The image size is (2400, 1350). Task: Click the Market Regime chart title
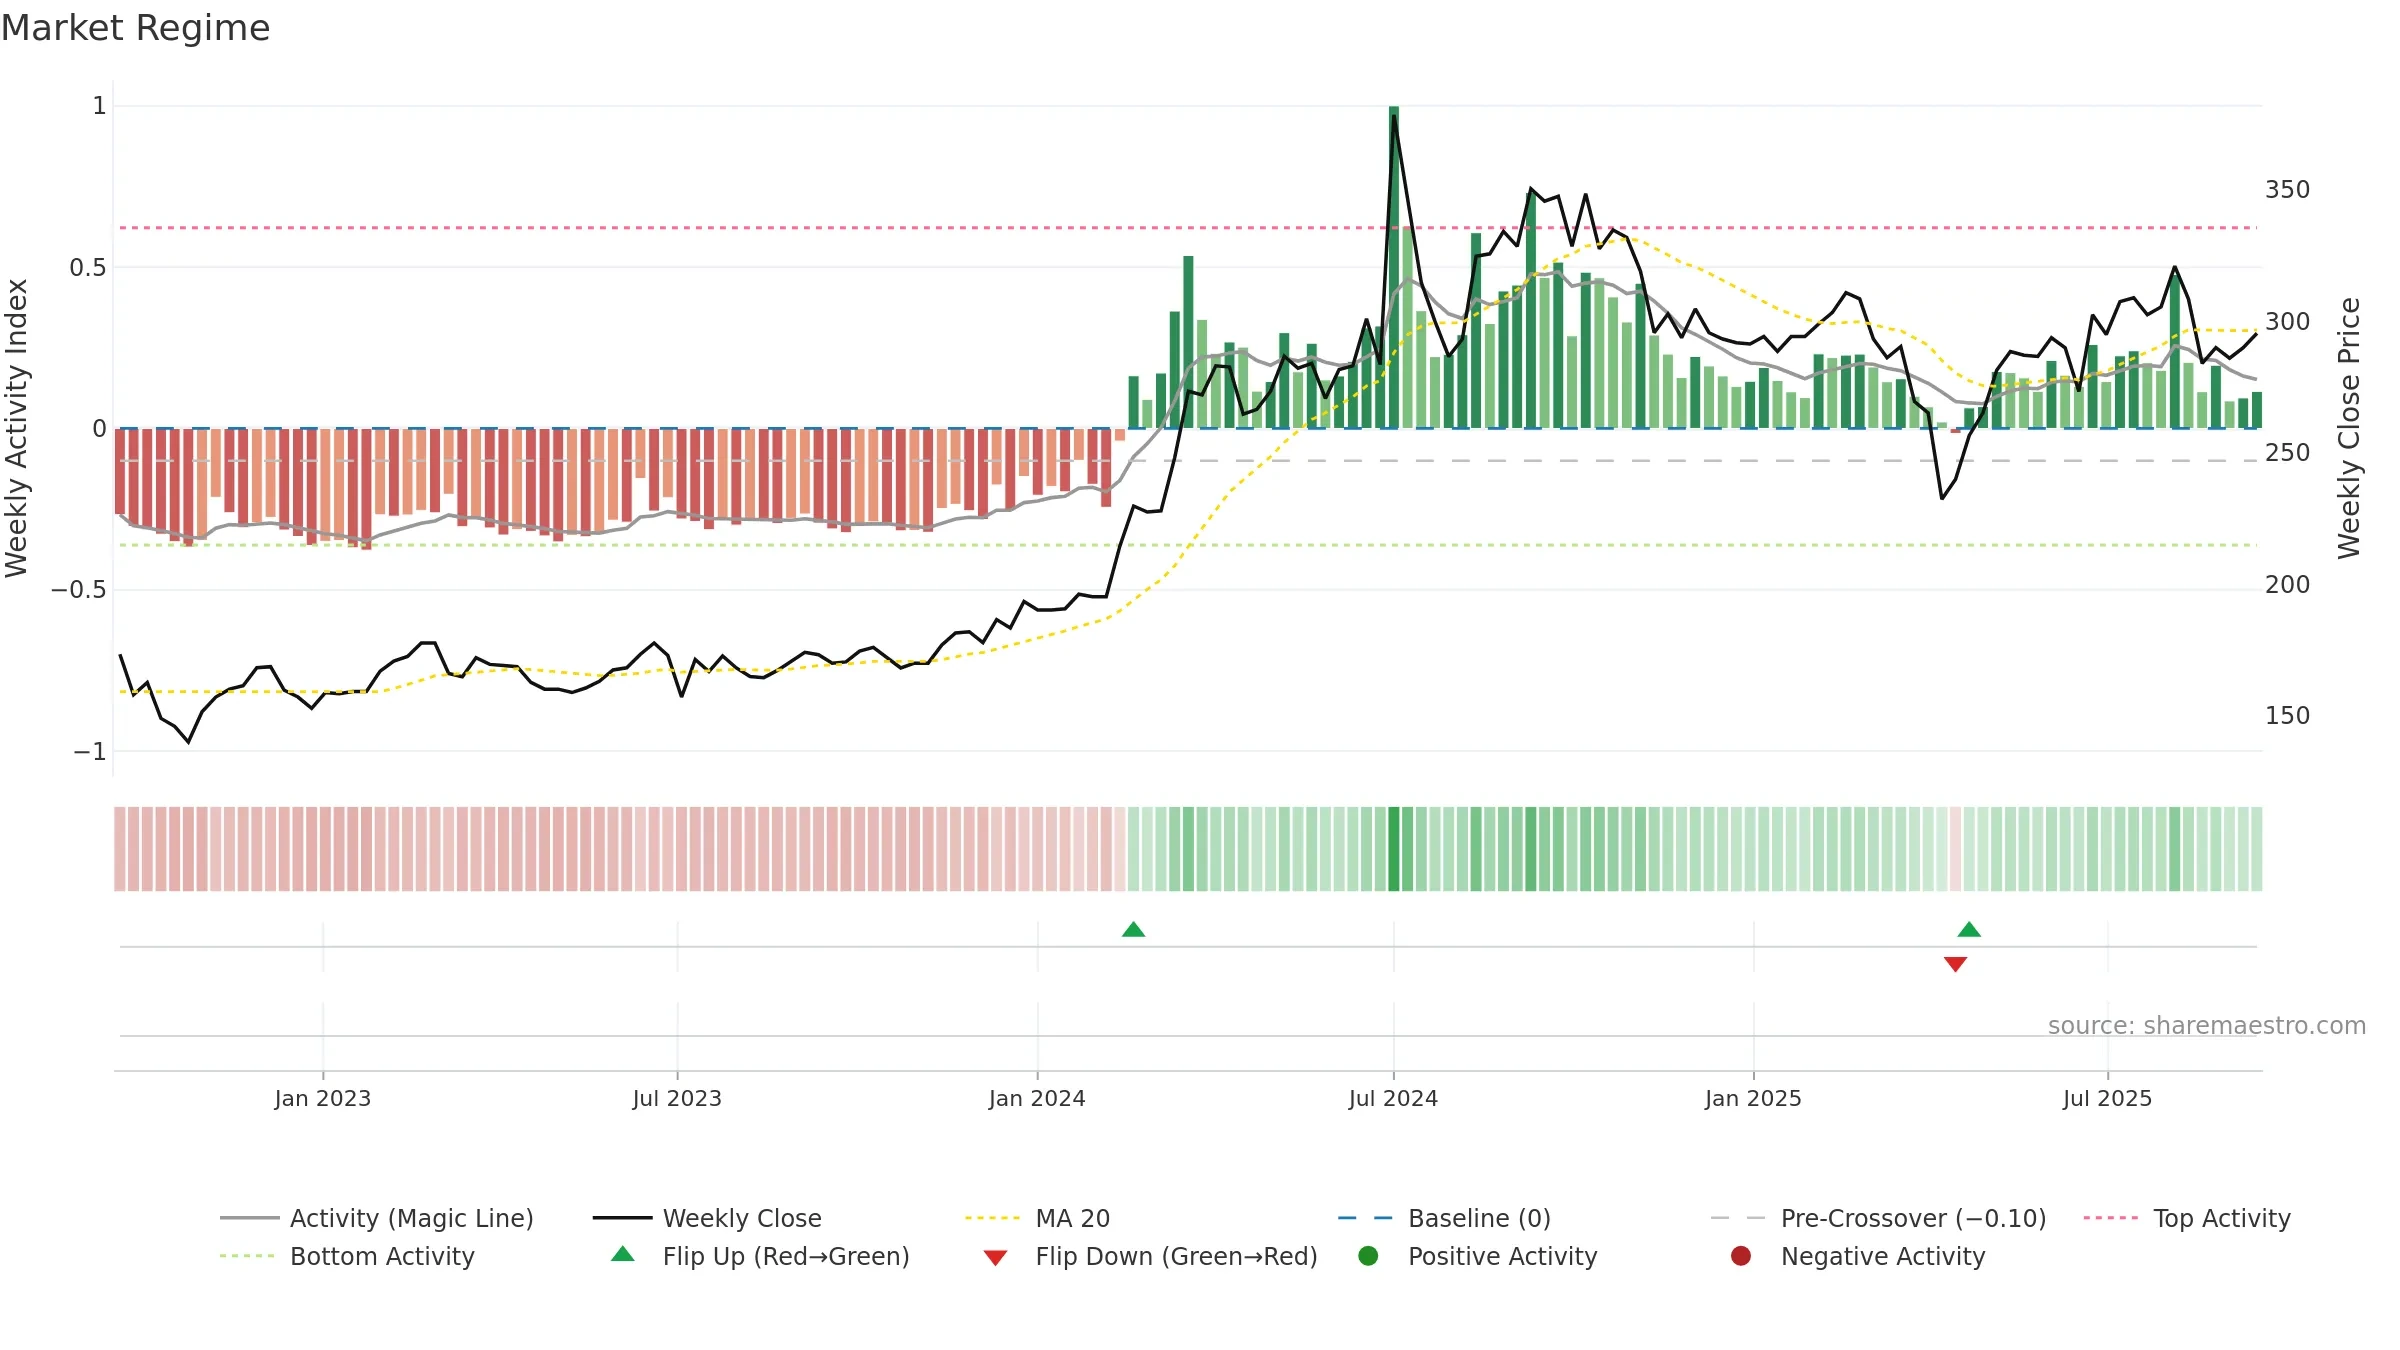tap(135, 28)
